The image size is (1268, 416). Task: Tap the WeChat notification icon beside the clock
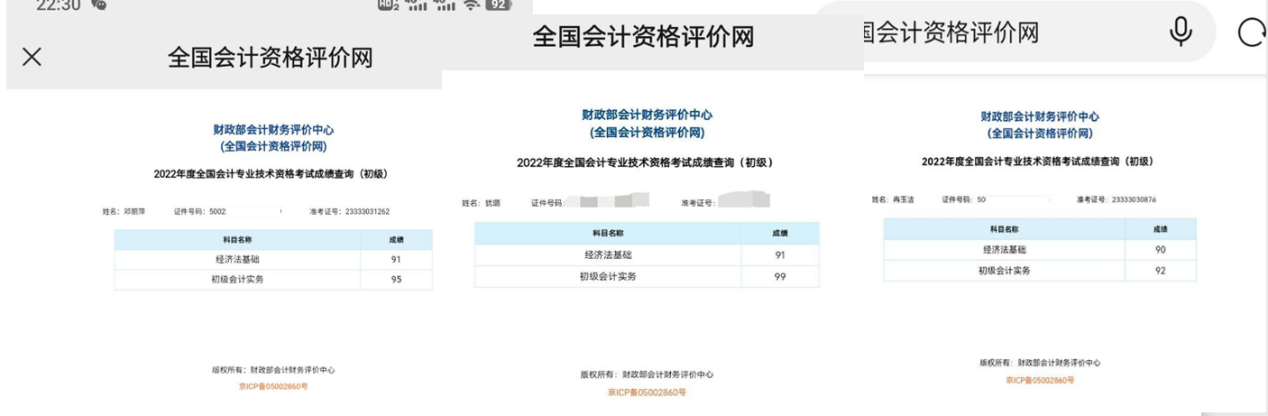click(100, 5)
